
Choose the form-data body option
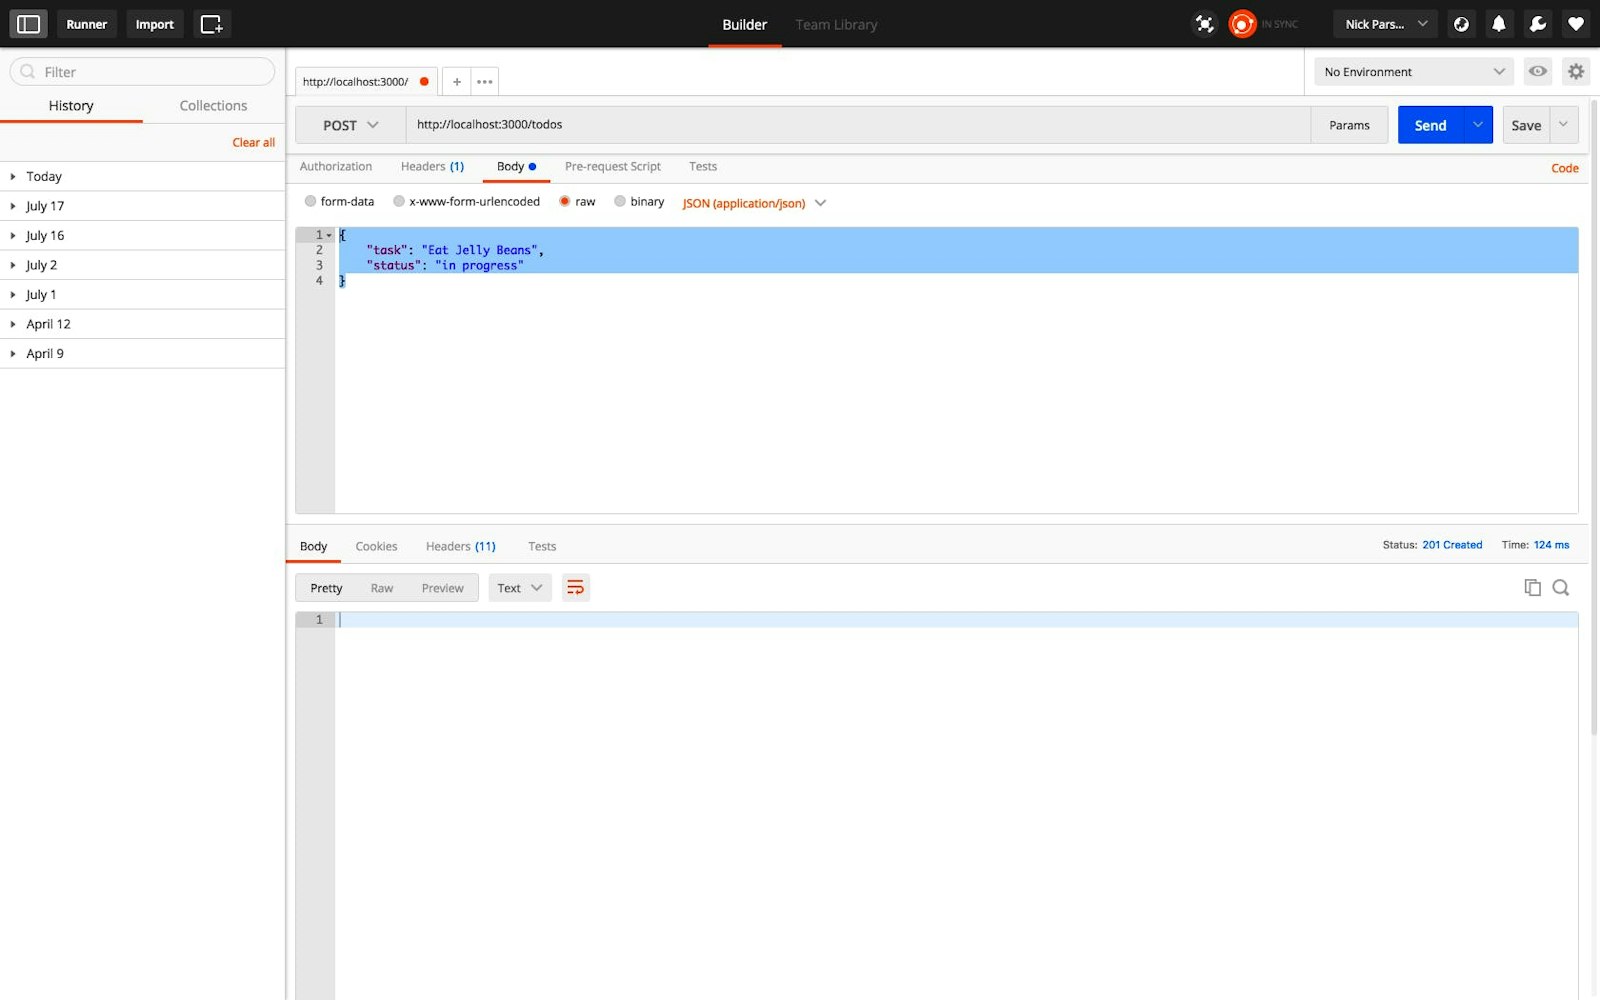(311, 201)
